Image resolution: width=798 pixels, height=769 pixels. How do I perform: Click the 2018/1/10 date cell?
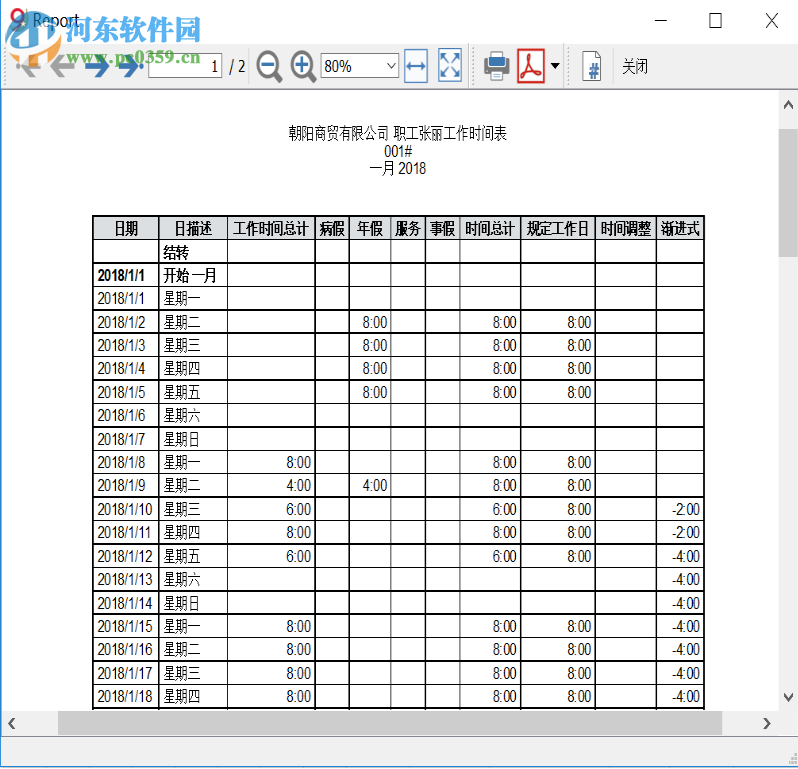(125, 509)
